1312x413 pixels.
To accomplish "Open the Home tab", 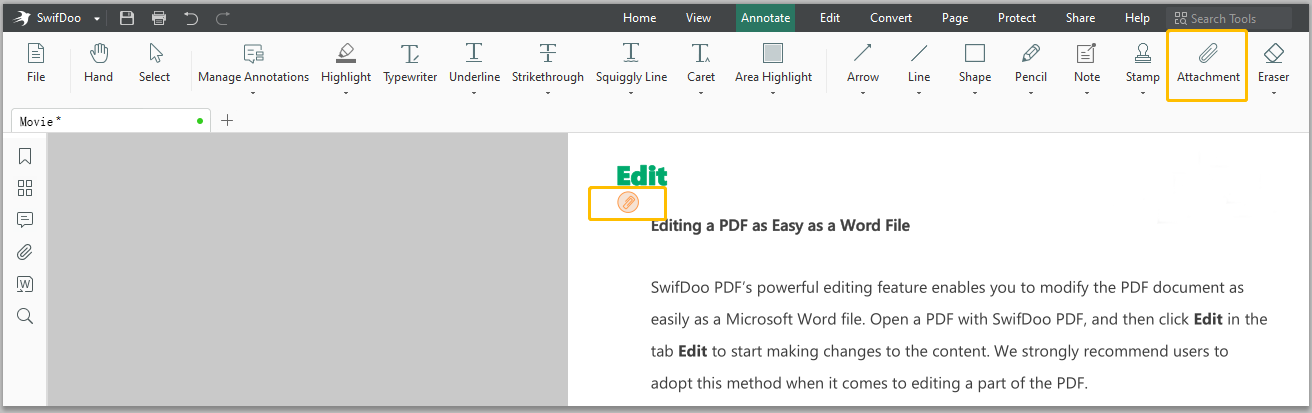I will [640, 18].
